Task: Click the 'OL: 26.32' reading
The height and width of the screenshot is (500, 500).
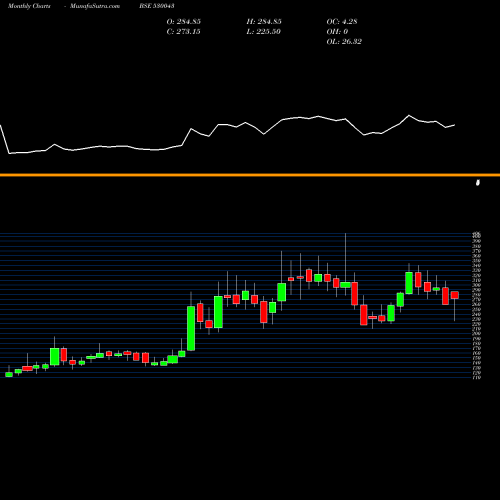Action: point(344,42)
